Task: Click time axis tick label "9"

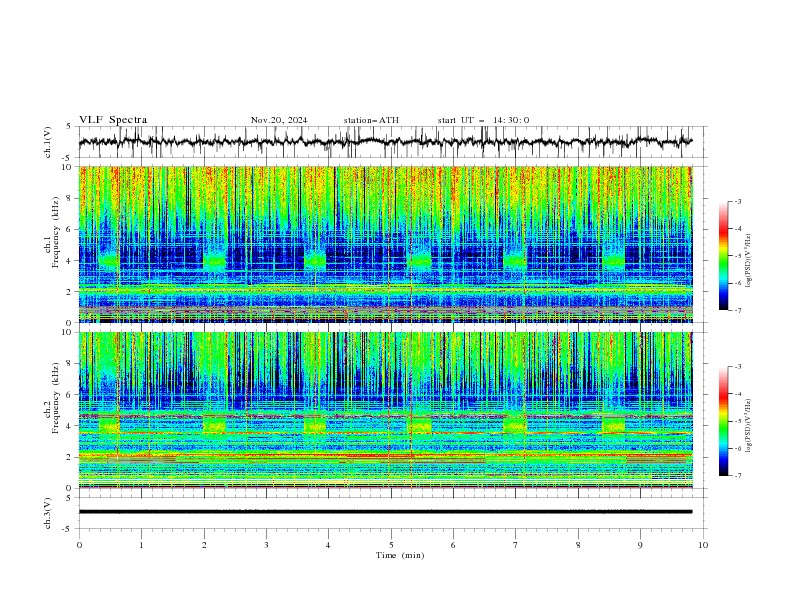Action: pyautogui.click(x=640, y=545)
